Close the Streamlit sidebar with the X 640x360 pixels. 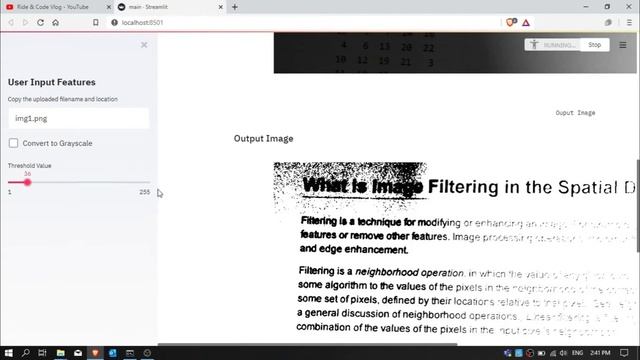coord(144,45)
